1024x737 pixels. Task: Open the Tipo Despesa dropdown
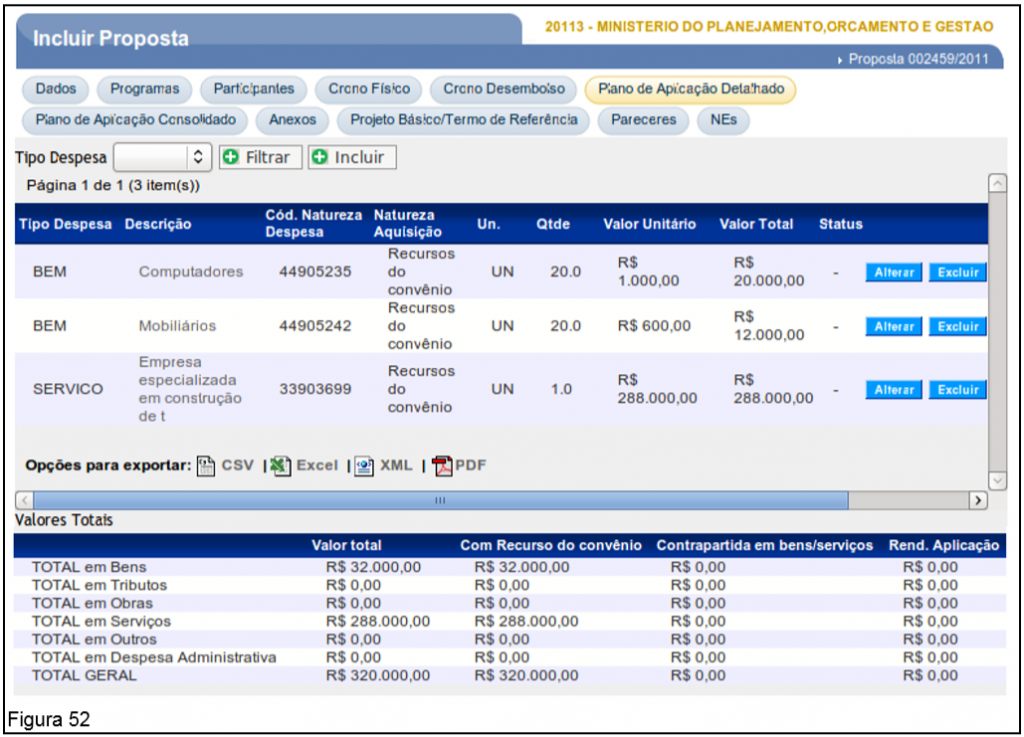point(161,157)
